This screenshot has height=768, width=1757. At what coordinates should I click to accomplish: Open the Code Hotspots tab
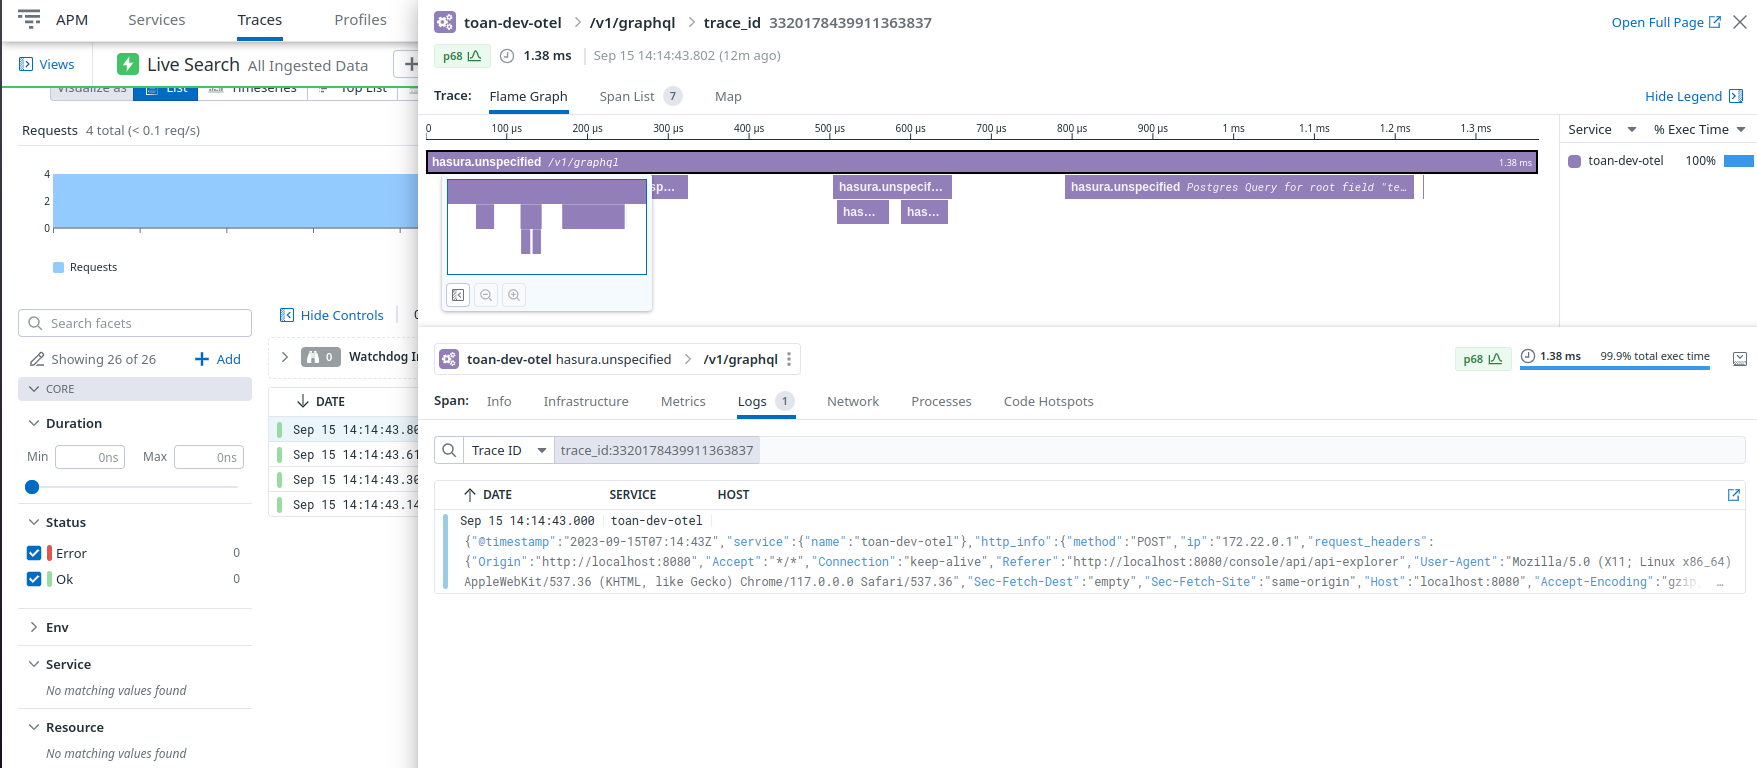1048,401
